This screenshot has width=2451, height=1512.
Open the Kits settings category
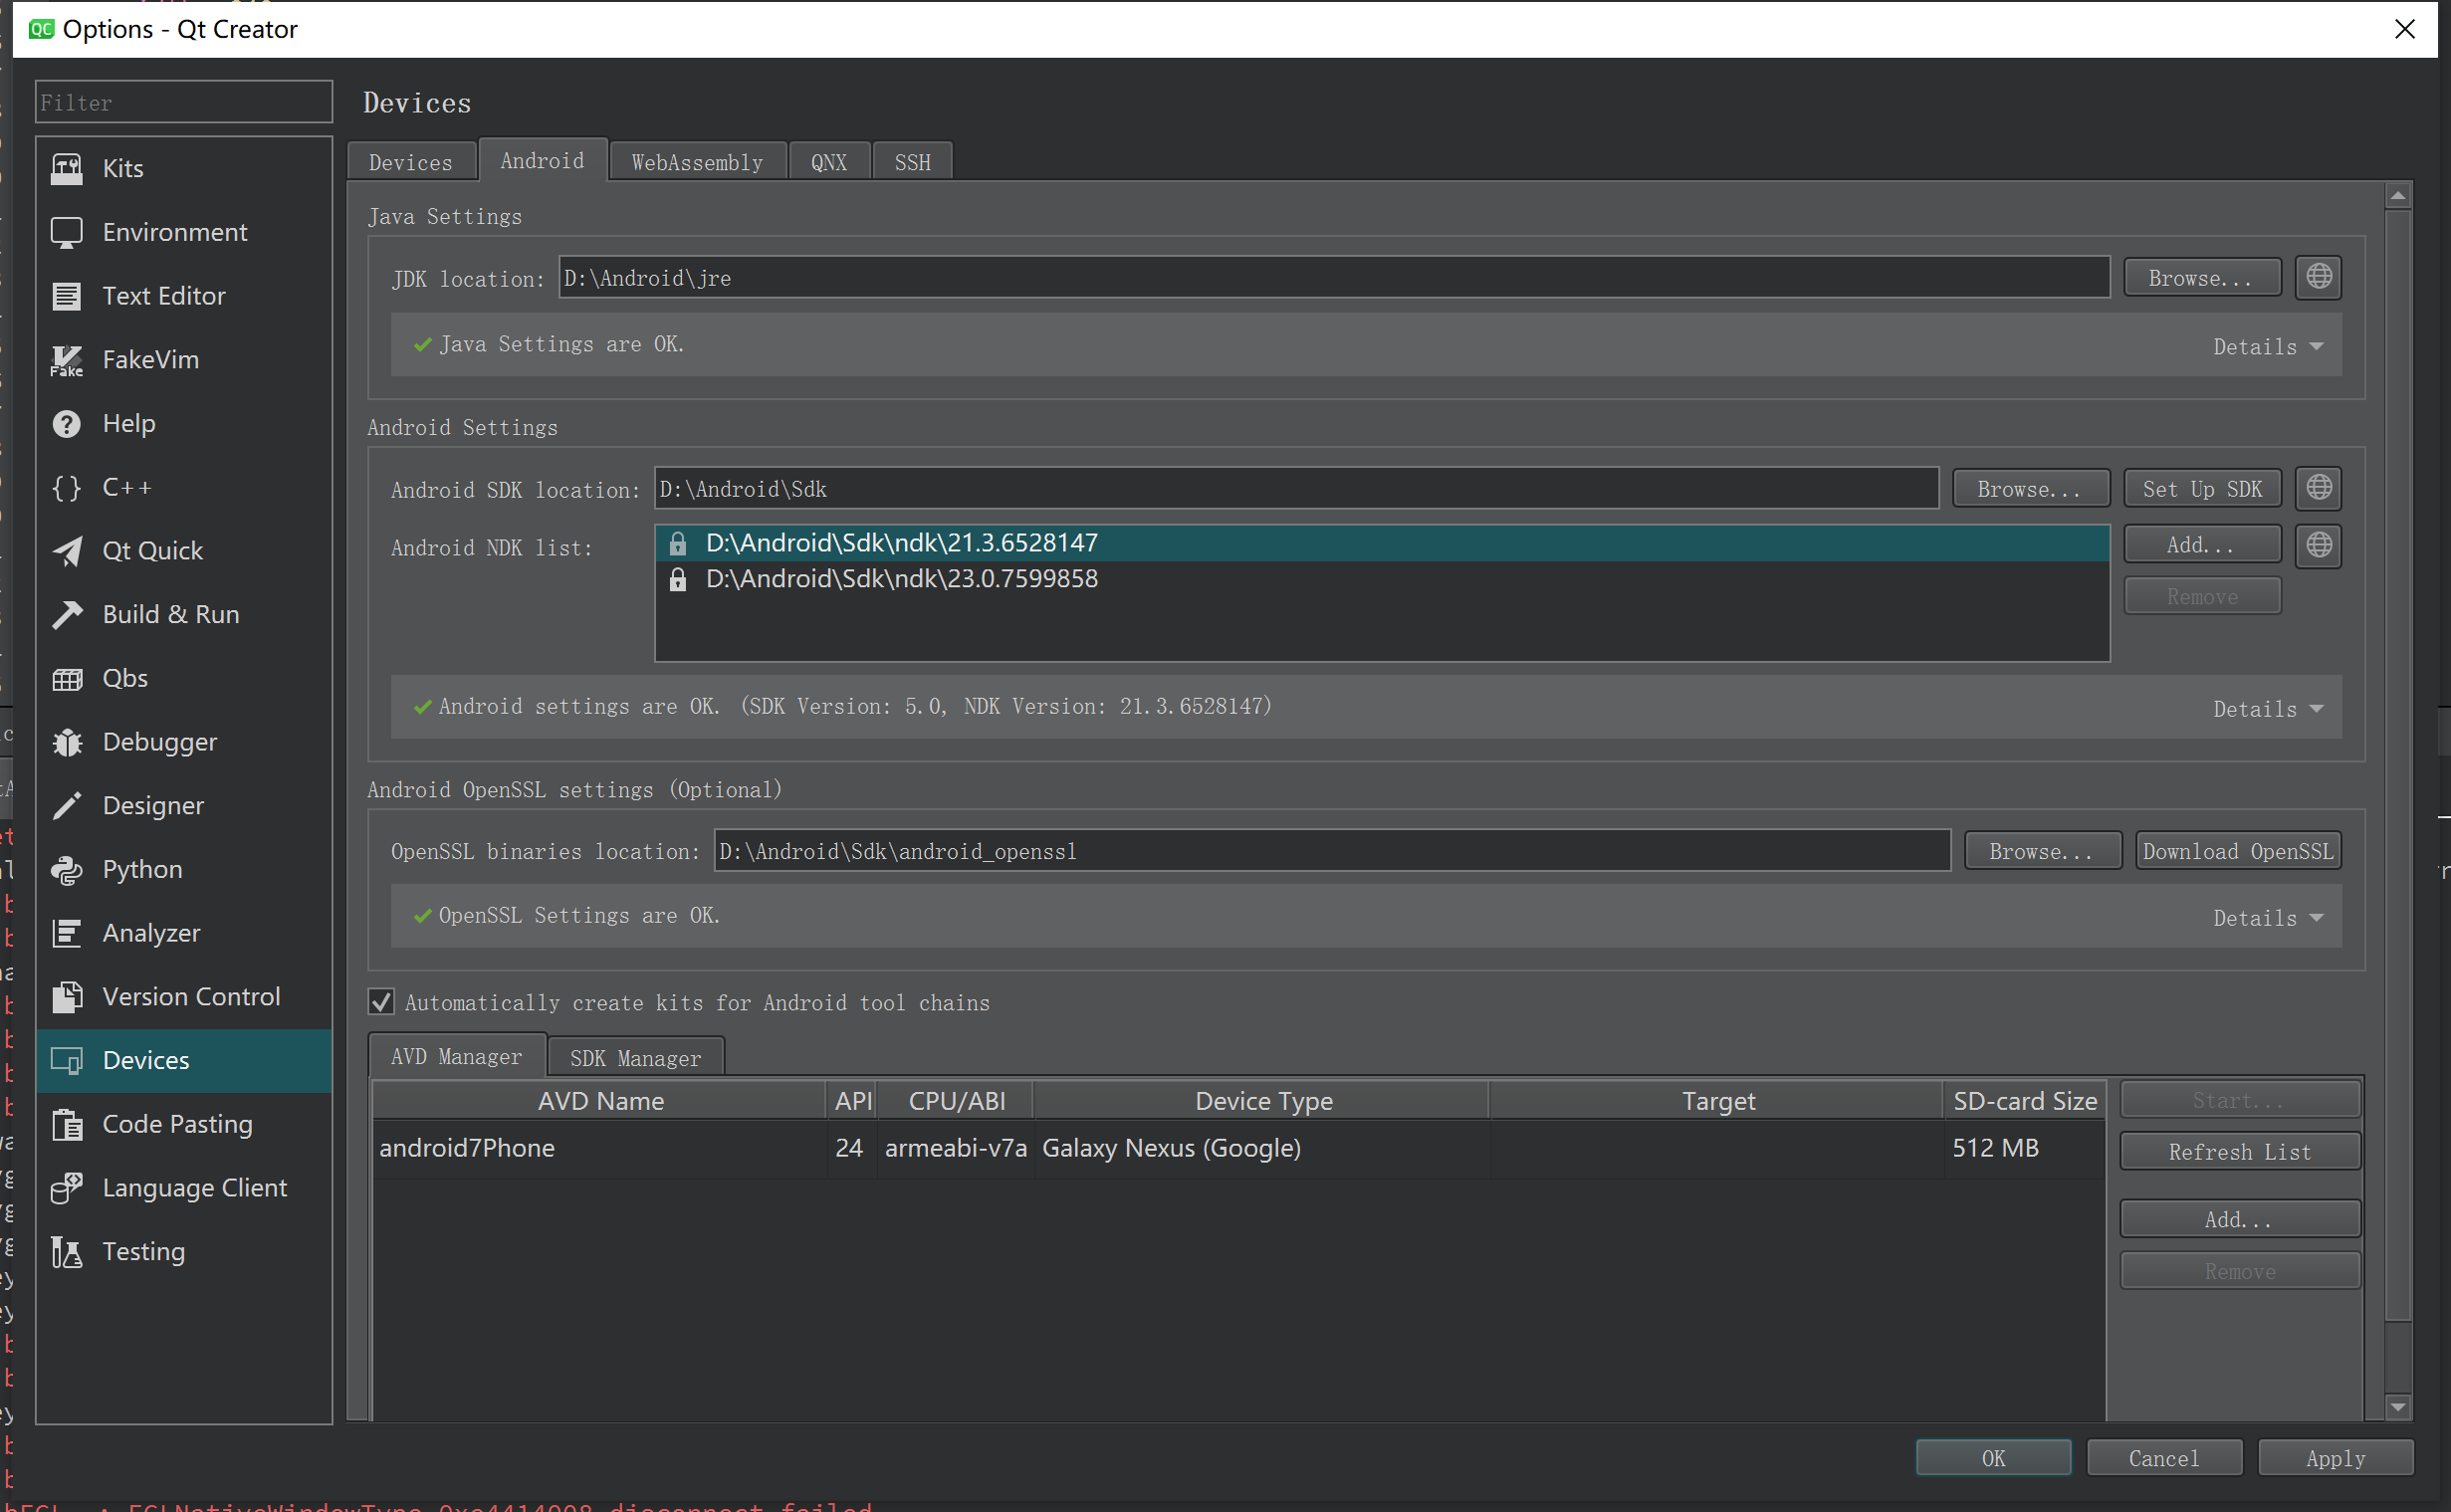pyautogui.click(x=184, y=168)
